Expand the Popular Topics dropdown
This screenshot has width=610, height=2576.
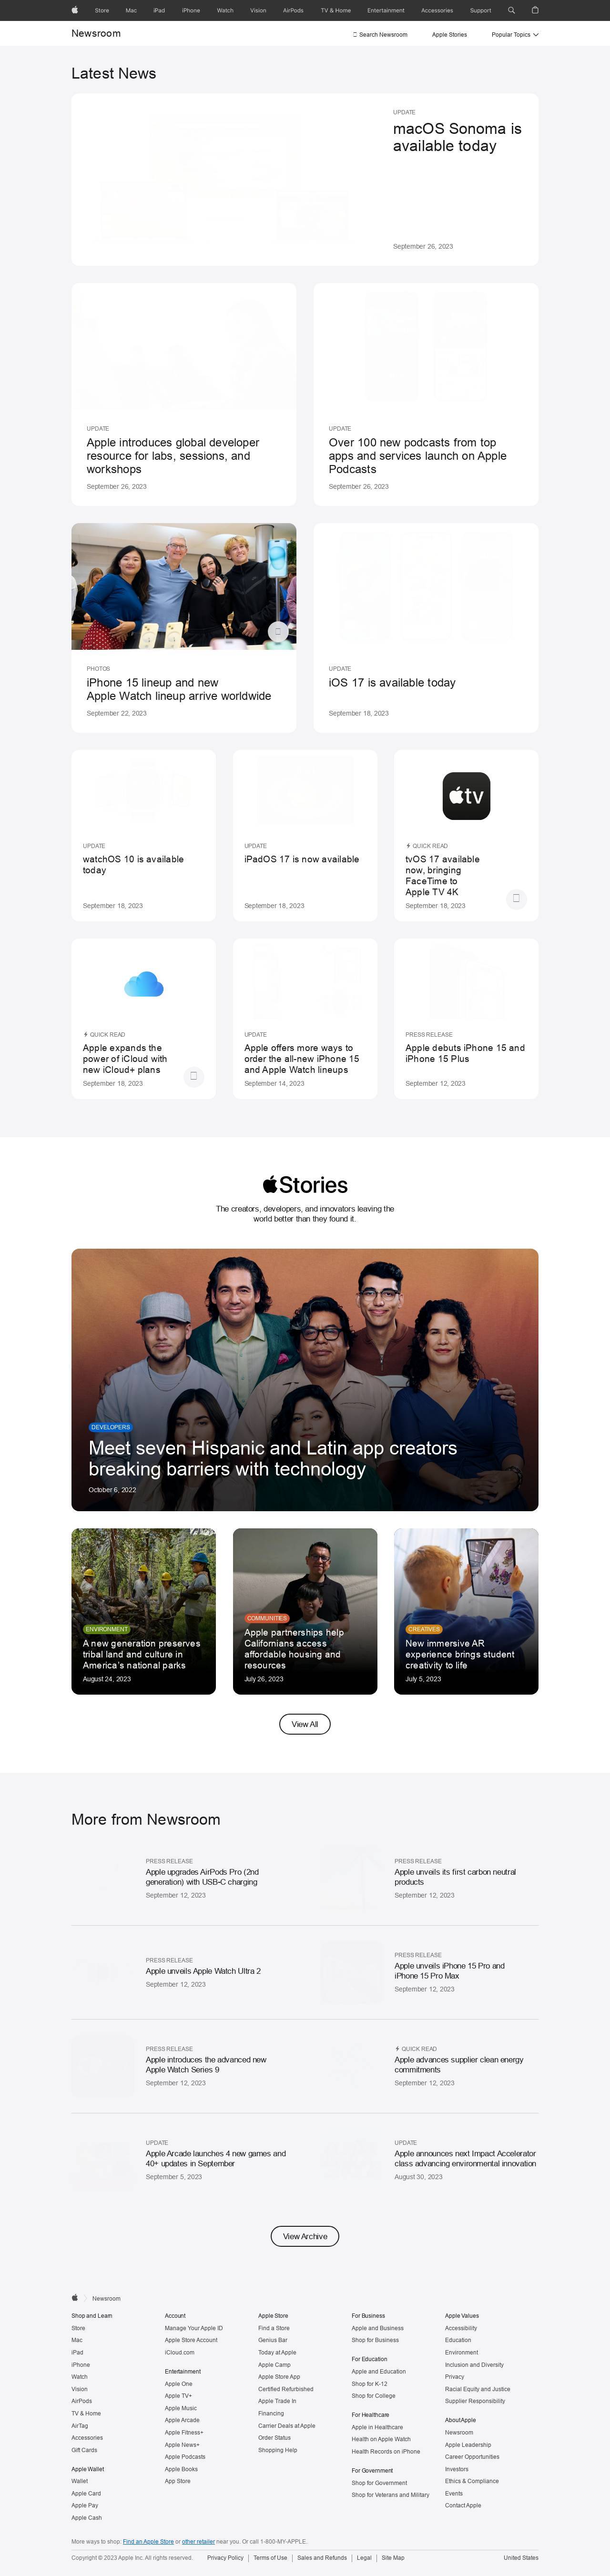[x=515, y=34]
